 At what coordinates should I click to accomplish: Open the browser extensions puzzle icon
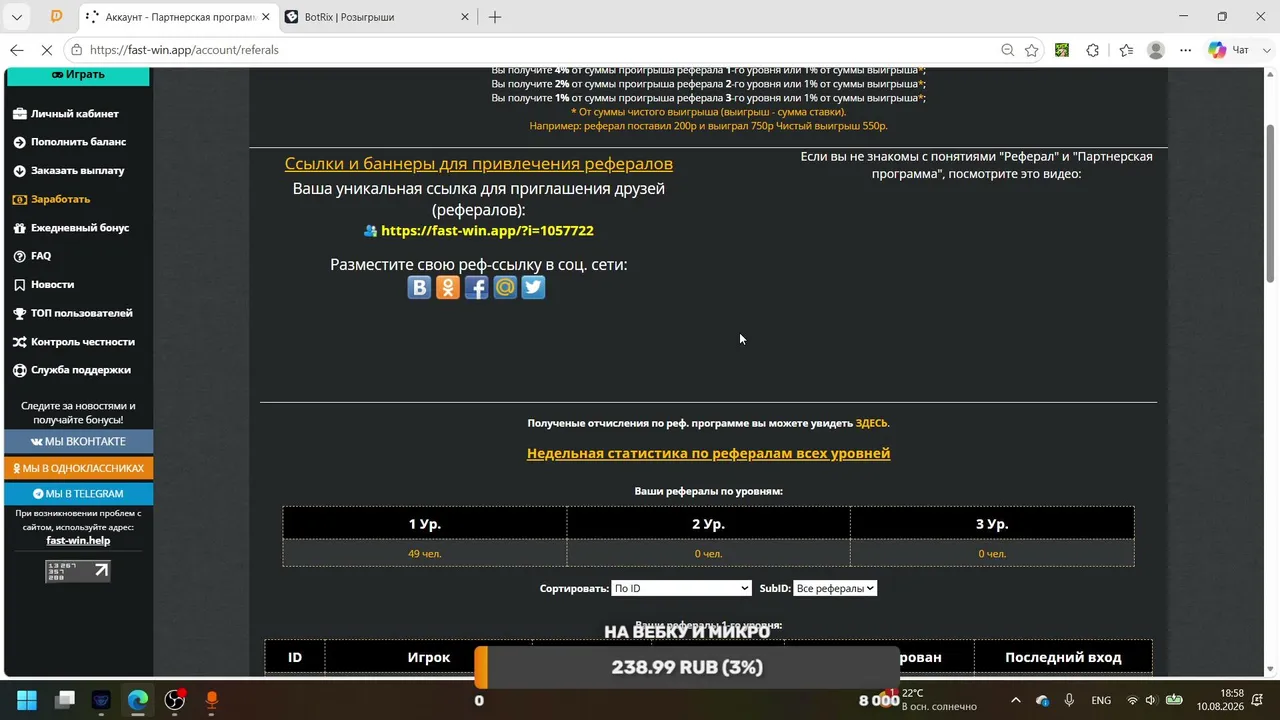(1093, 50)
